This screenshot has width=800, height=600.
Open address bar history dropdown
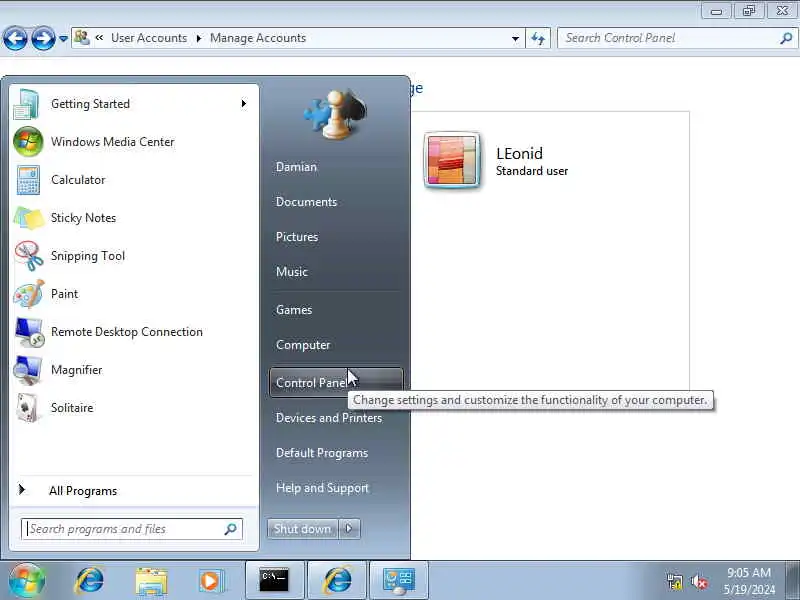pyautogui.click(x=515, y=38)
